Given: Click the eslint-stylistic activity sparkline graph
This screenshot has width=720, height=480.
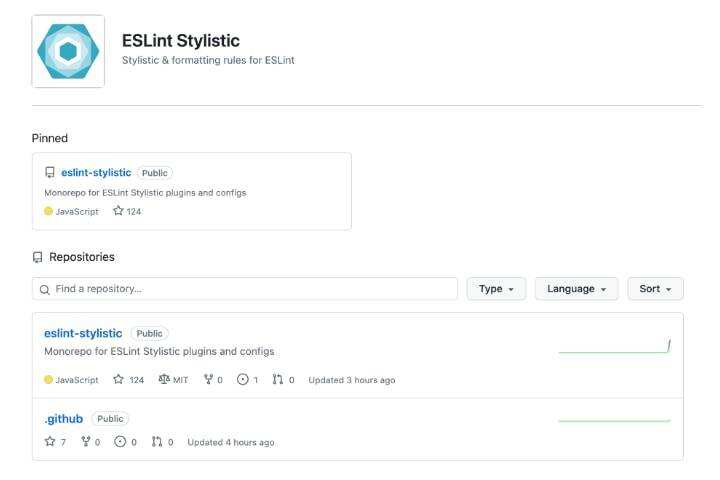Looking at the screenshot, I should 614,347.
